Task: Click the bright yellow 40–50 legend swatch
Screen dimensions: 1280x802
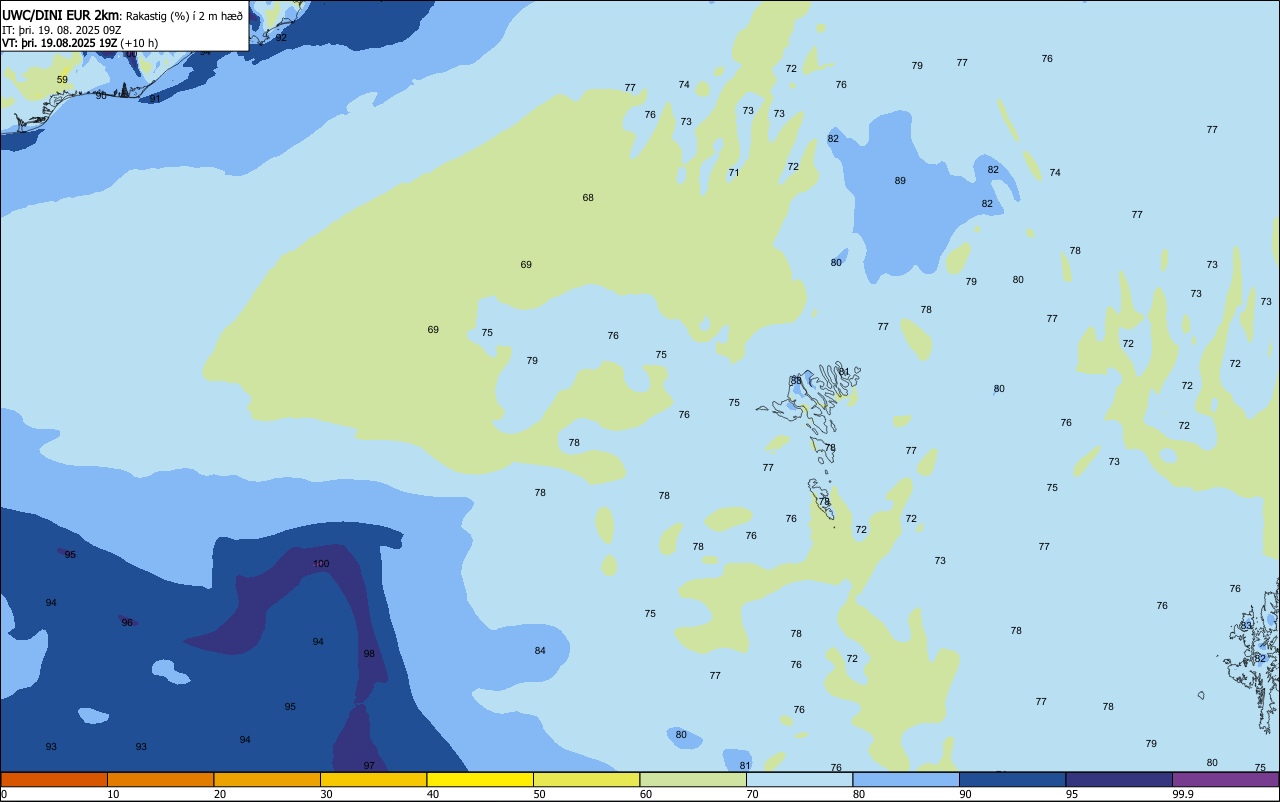Action: click(x=480, y=779)
